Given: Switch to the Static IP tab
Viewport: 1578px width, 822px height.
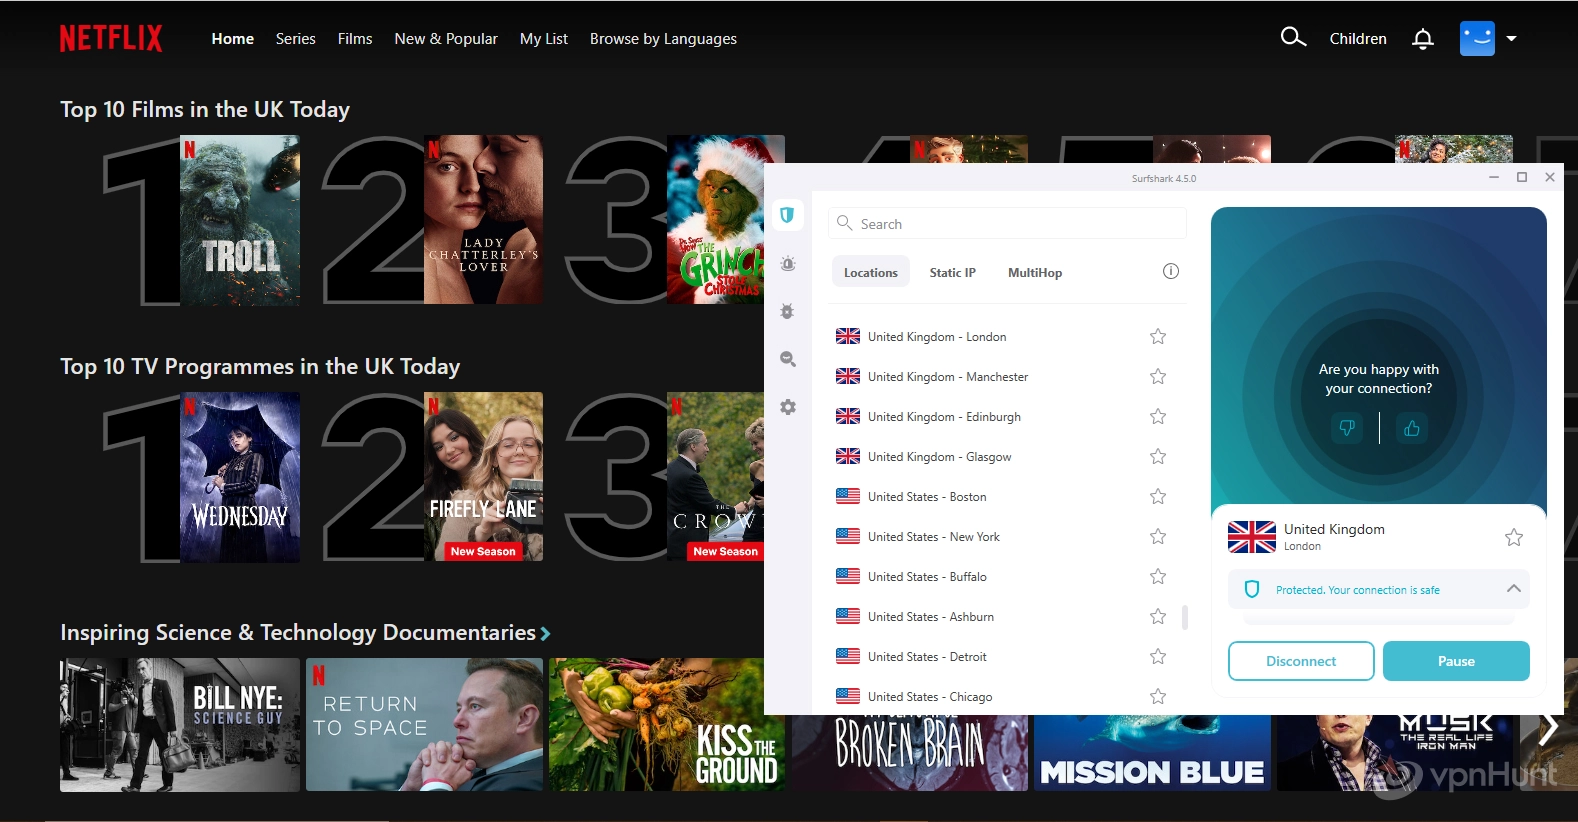Looking at the screenshot, I should [952, 272].
